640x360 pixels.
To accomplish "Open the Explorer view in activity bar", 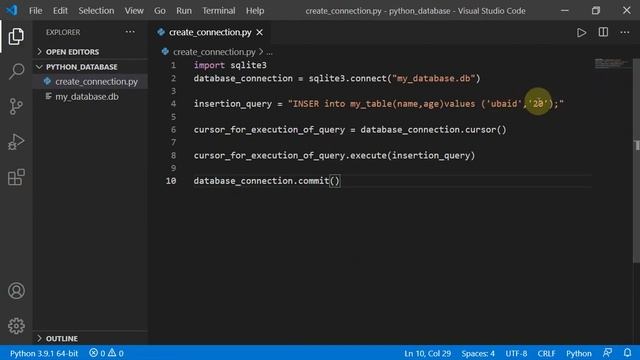I will tap(16, 36).
